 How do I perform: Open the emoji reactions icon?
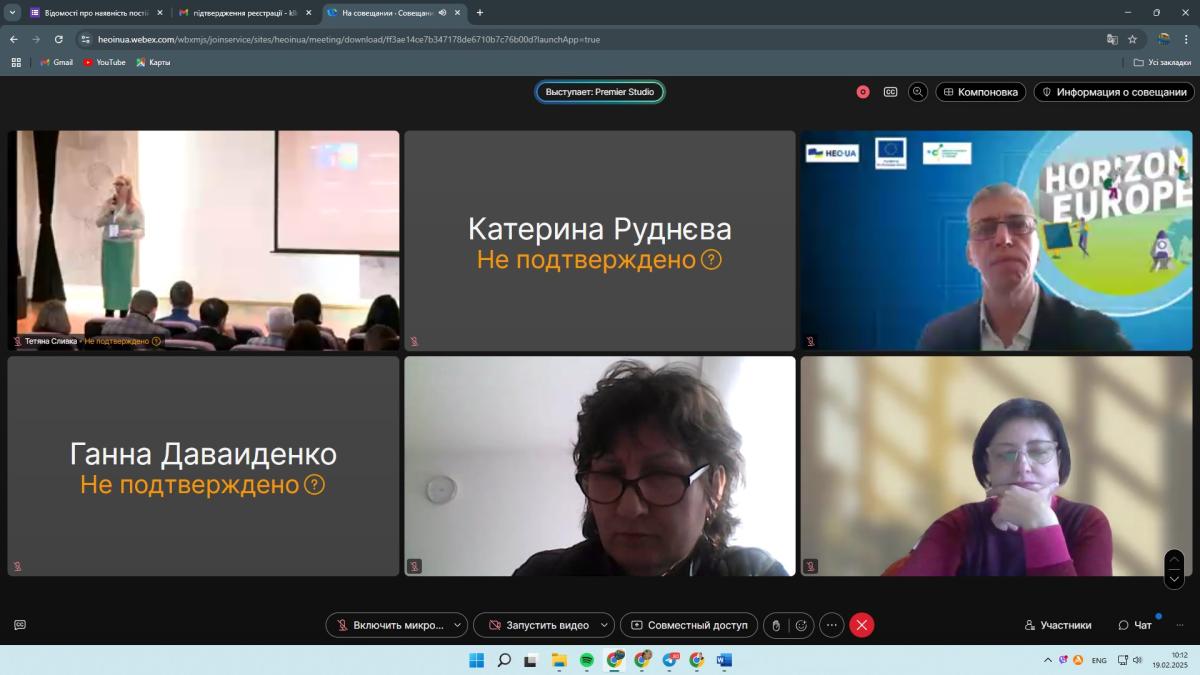pos(801,625)
